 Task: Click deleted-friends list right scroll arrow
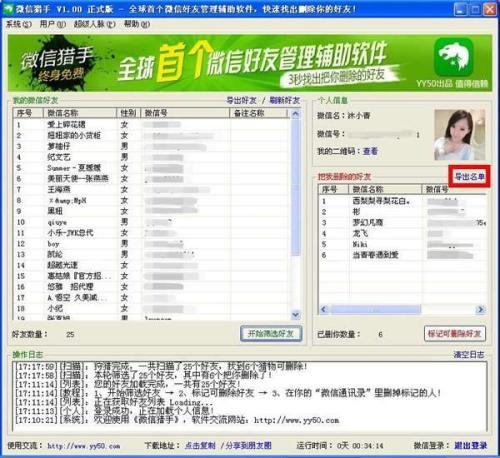point(480,309)
